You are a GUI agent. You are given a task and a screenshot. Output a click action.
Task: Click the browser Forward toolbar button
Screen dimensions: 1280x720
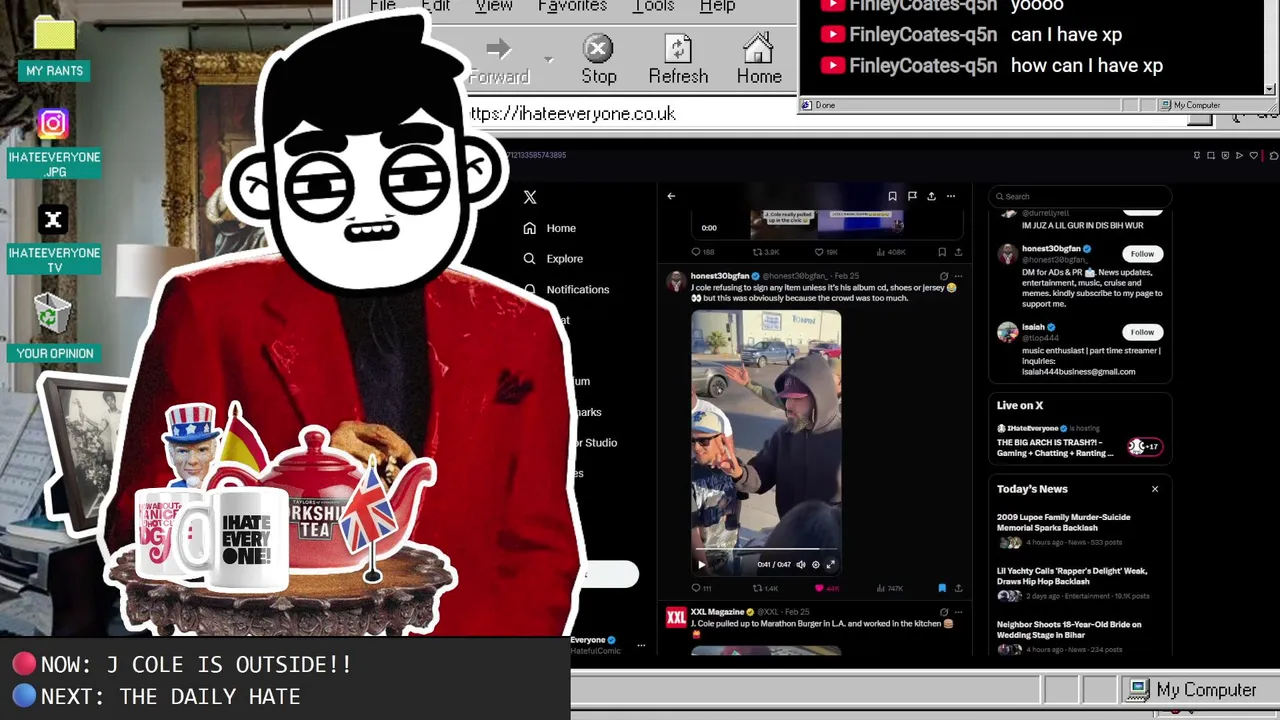pyautogui.click(x=499, y=61)
